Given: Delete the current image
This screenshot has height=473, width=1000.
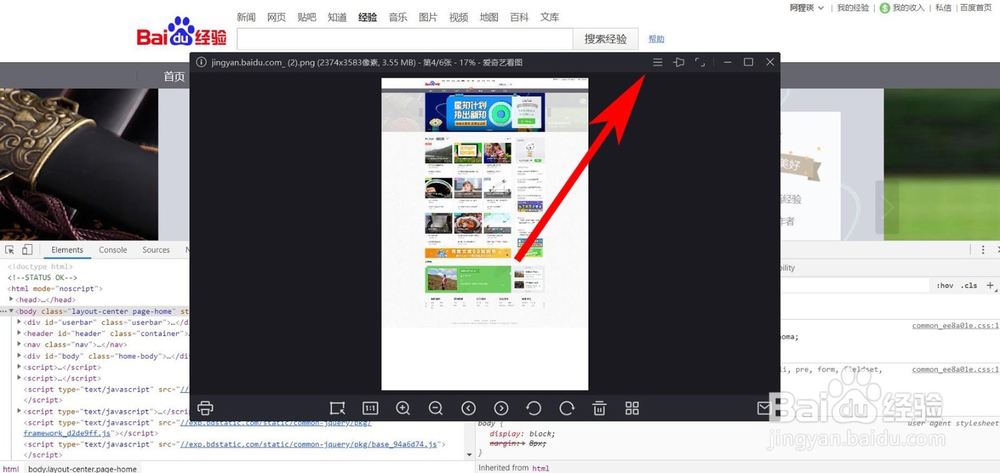Looking at the screenshot, I should [x=599, y=408].
